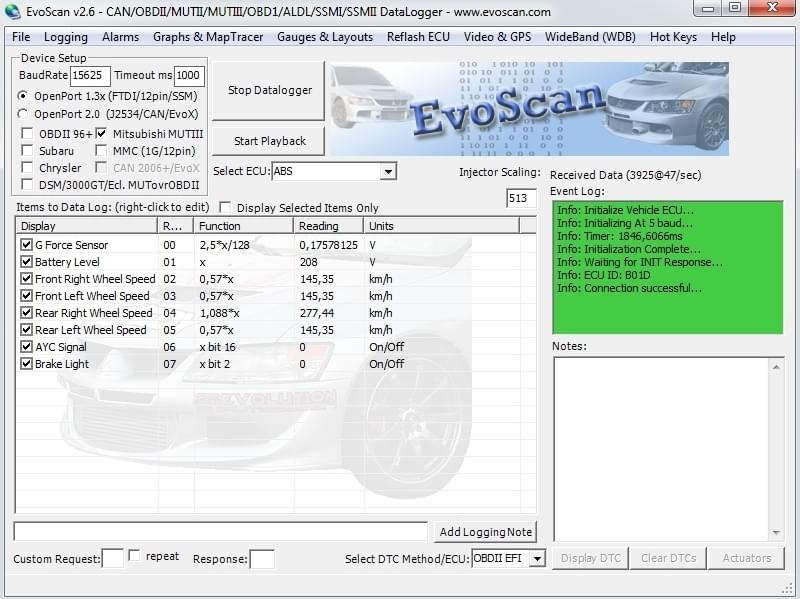
Task: Click the Clear DTCs button
Action: [668, 558]
